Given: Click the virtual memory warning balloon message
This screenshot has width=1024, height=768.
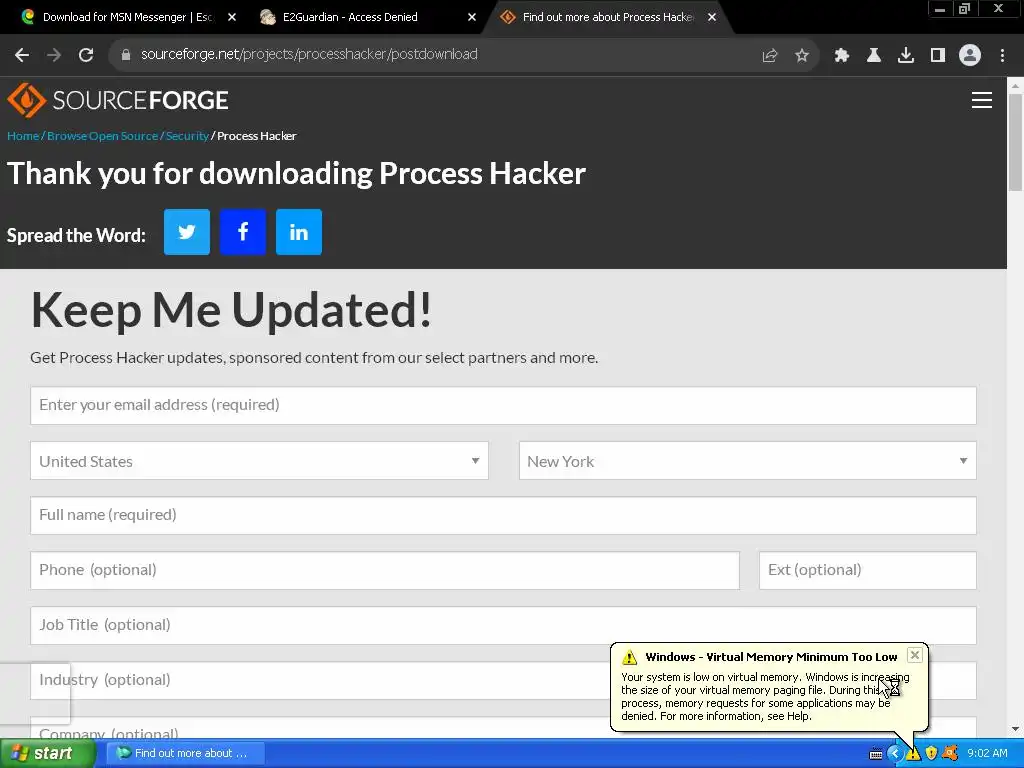Looking at the screenshot, I should click(765, 696).
